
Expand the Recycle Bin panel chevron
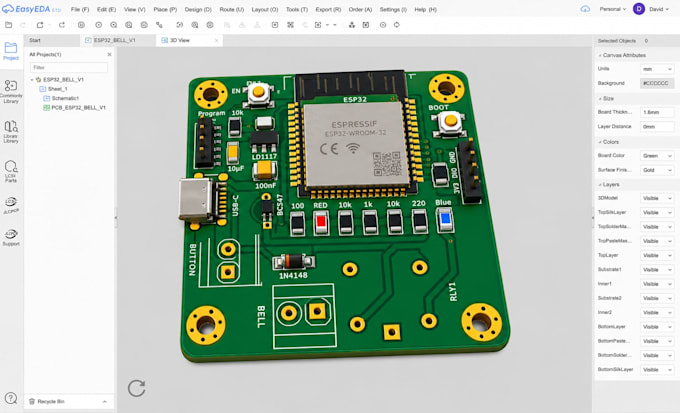pyautogui.click(x=105, y=402)
